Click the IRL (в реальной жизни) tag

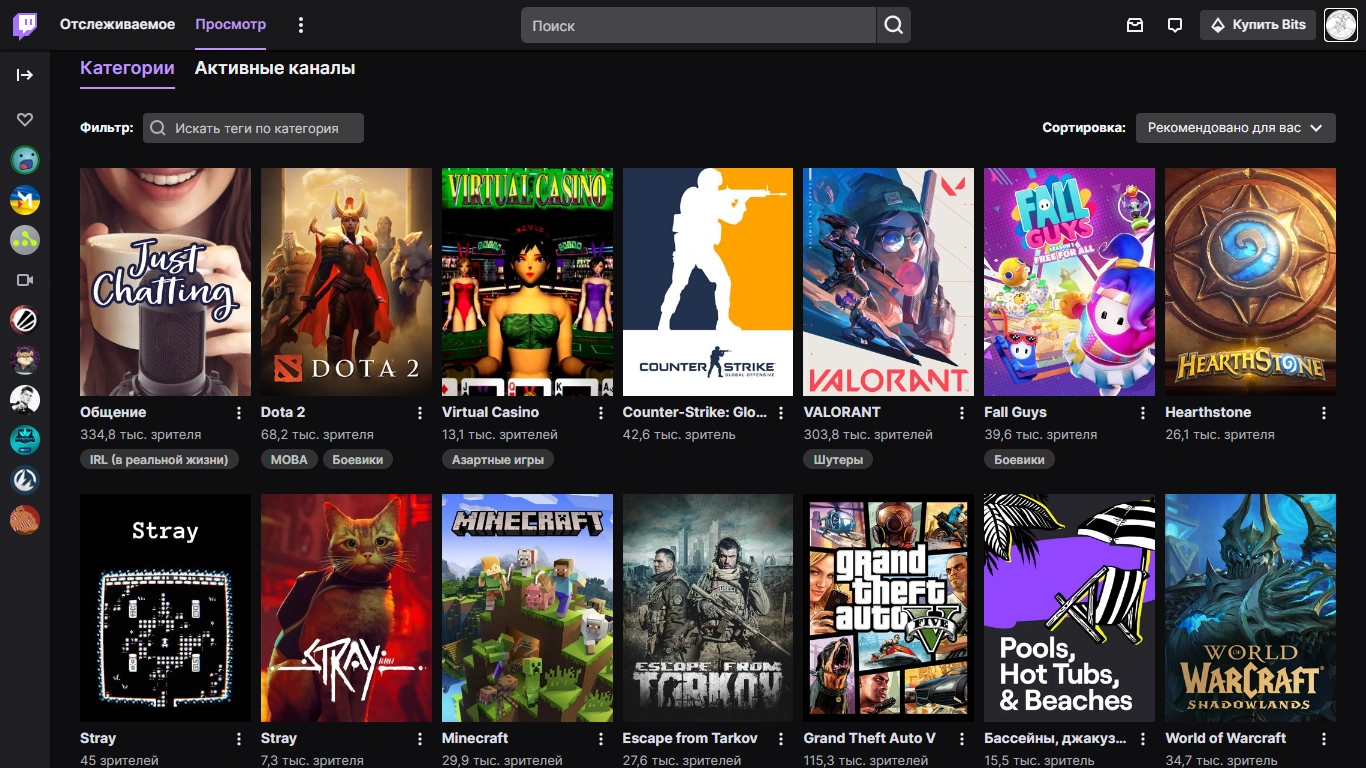click(159, 460)
